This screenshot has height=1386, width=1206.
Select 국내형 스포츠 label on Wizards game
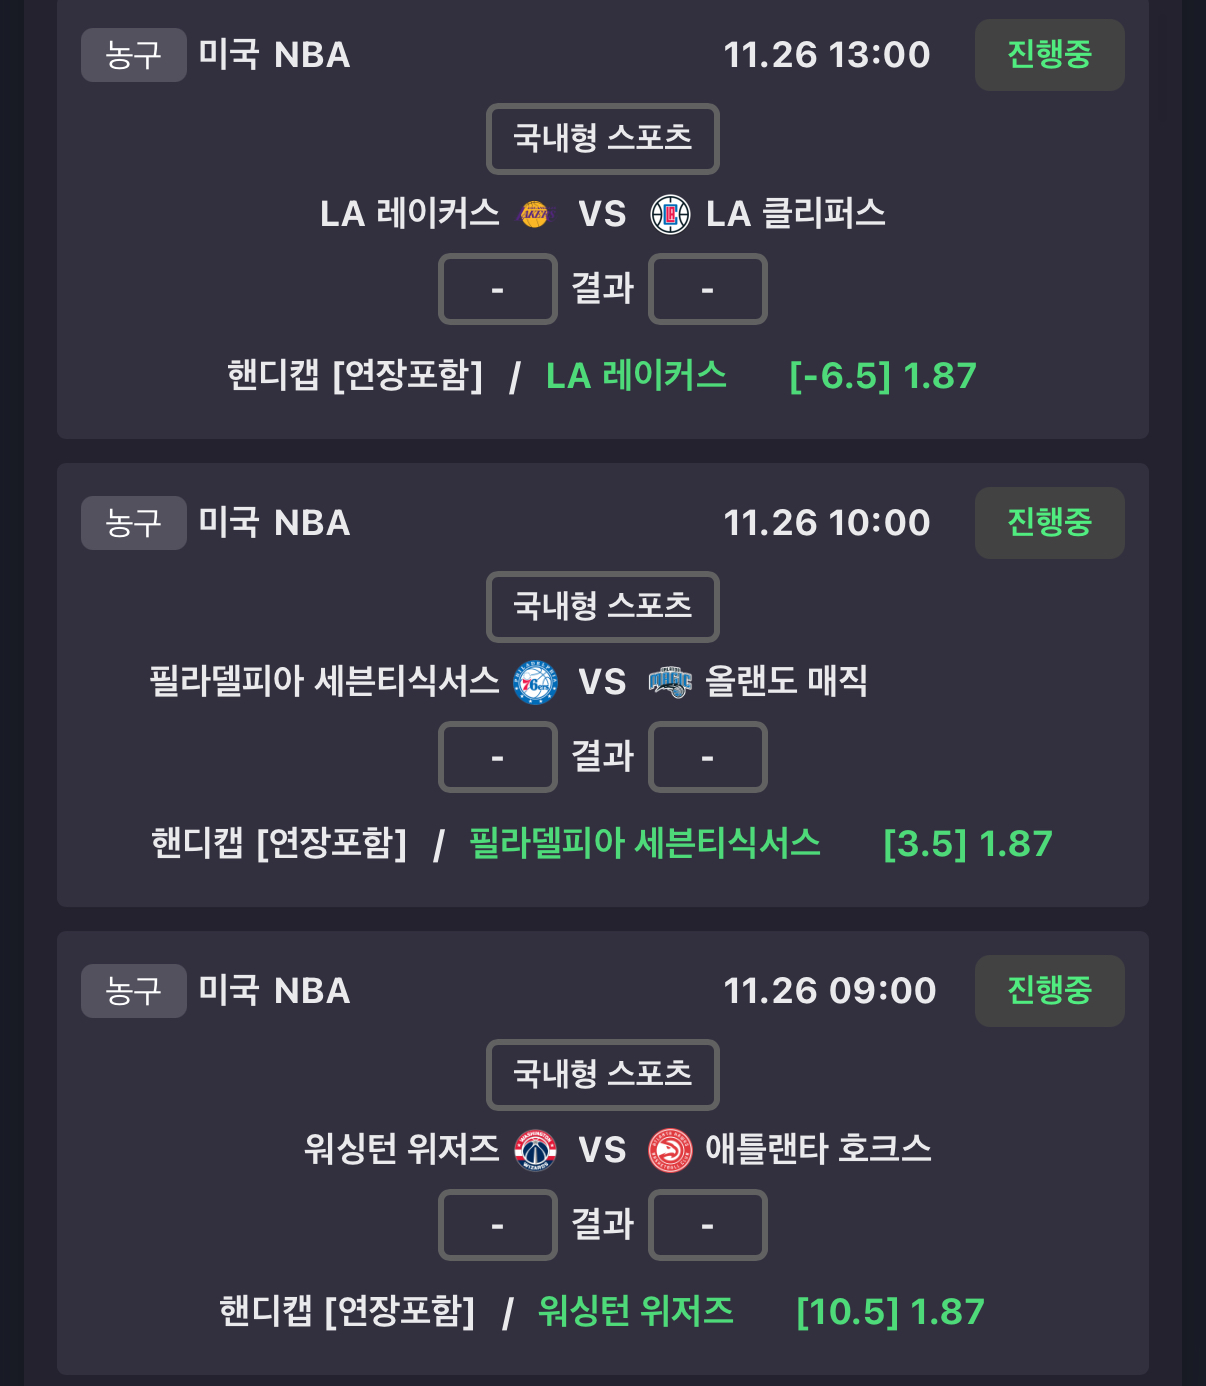[x=602, y=1074]
